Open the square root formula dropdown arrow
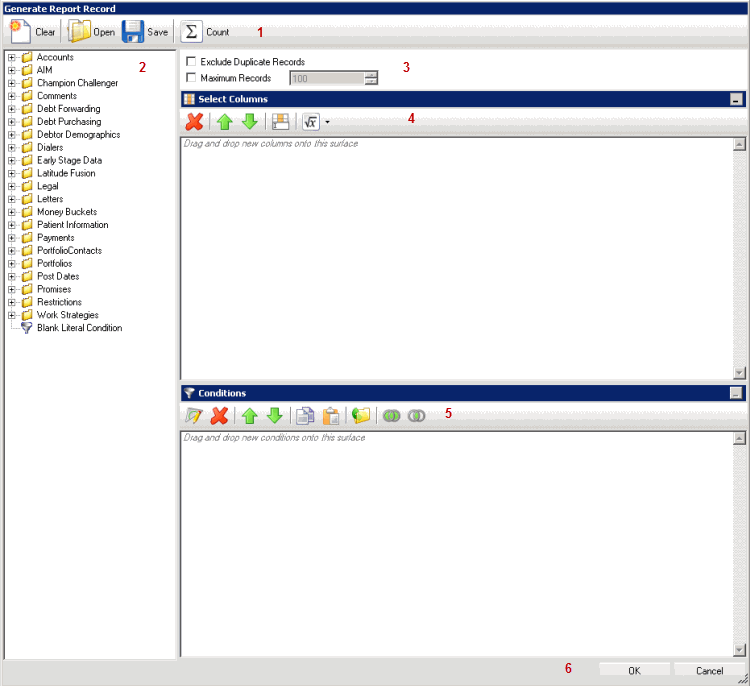750x686 pixels. pos(328,122)
